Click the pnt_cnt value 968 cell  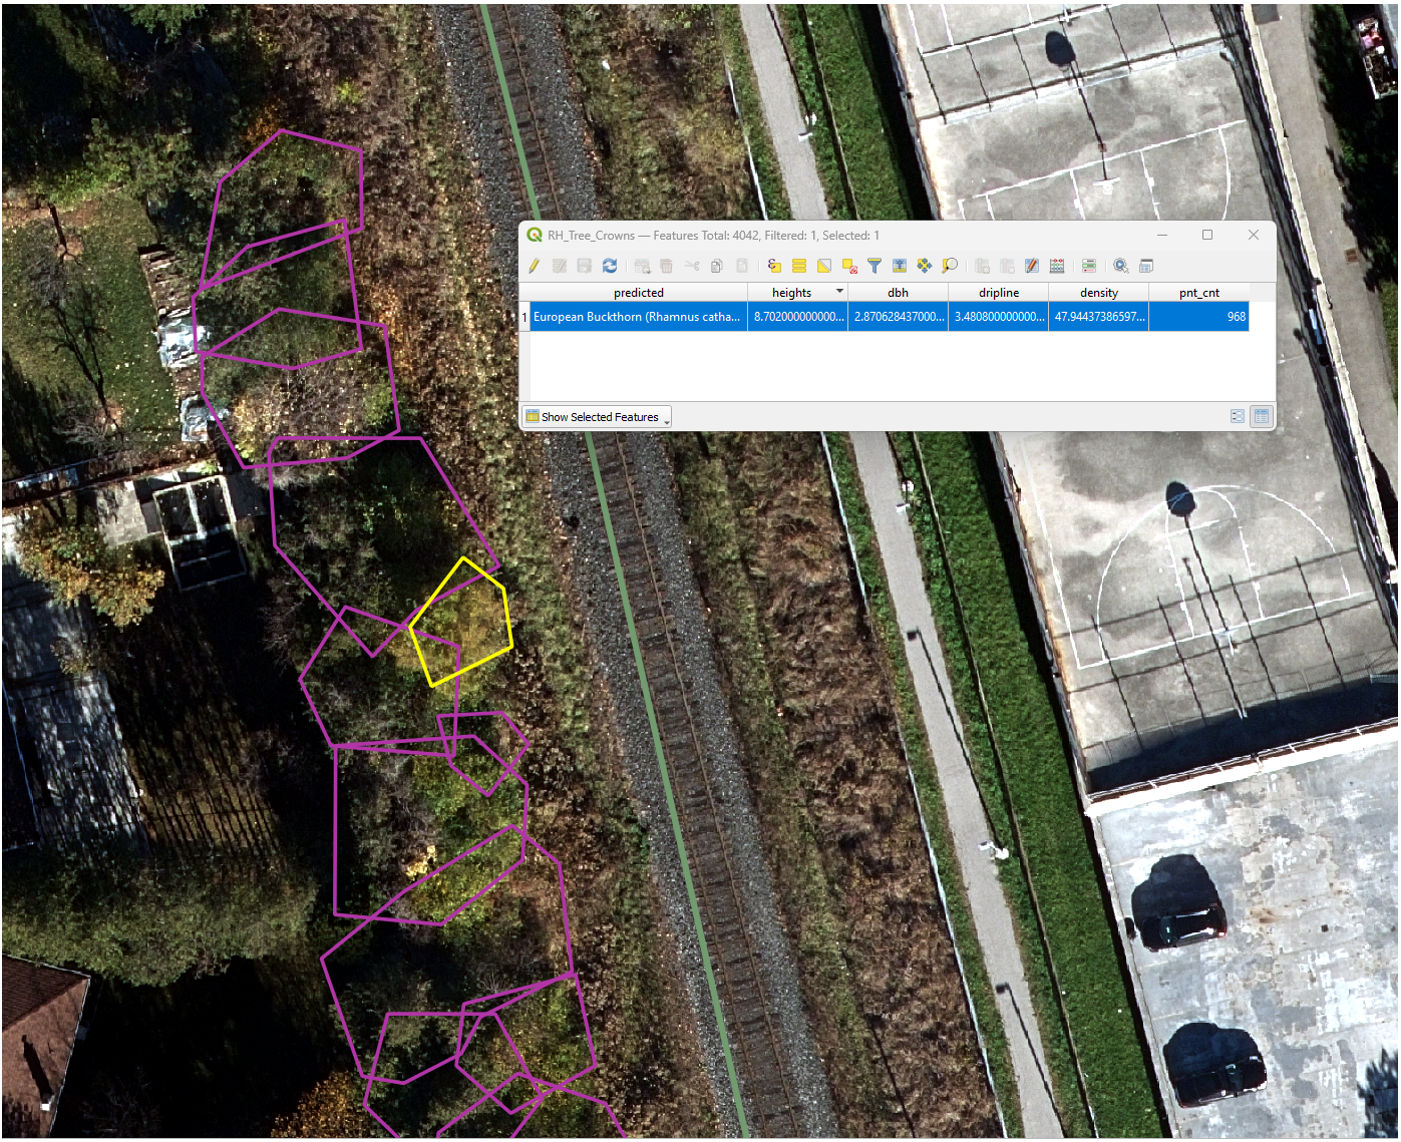[1199, 316]
